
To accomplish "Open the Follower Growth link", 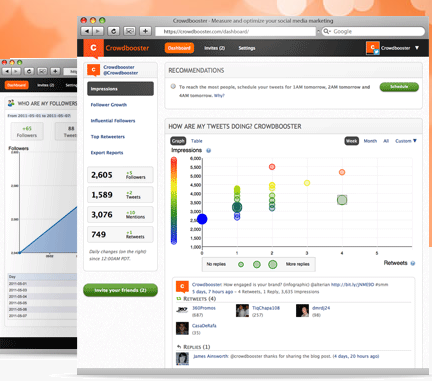I will click(109, 105).
